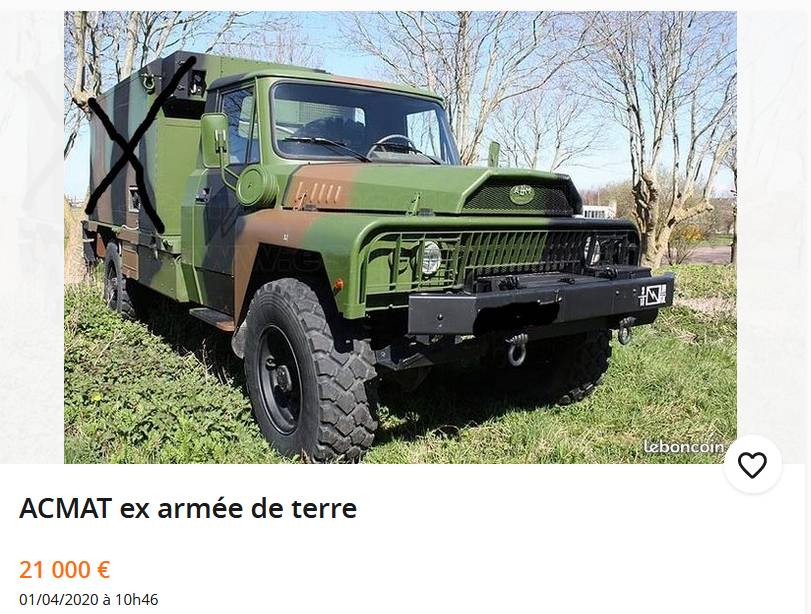
Task: Click the leboncoin watermark on the photo
Action: [x=683, y=446]
